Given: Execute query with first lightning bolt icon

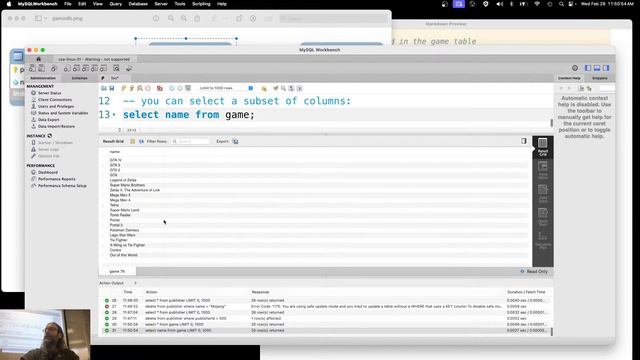Looking at the screenshot, I should pyautogui.click(x=124, y=88).
